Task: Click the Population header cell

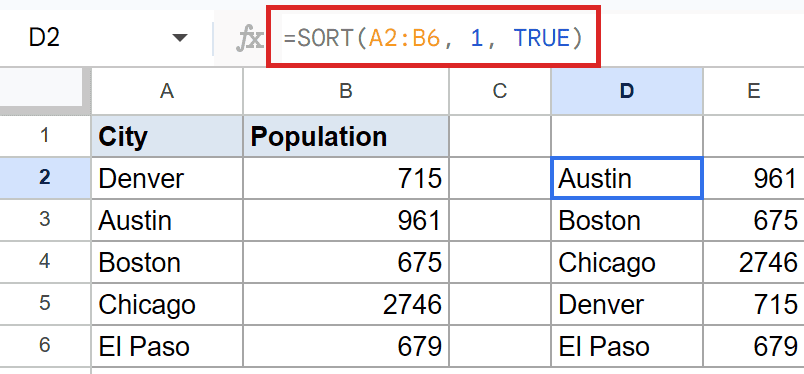Action: coord(346,136)
